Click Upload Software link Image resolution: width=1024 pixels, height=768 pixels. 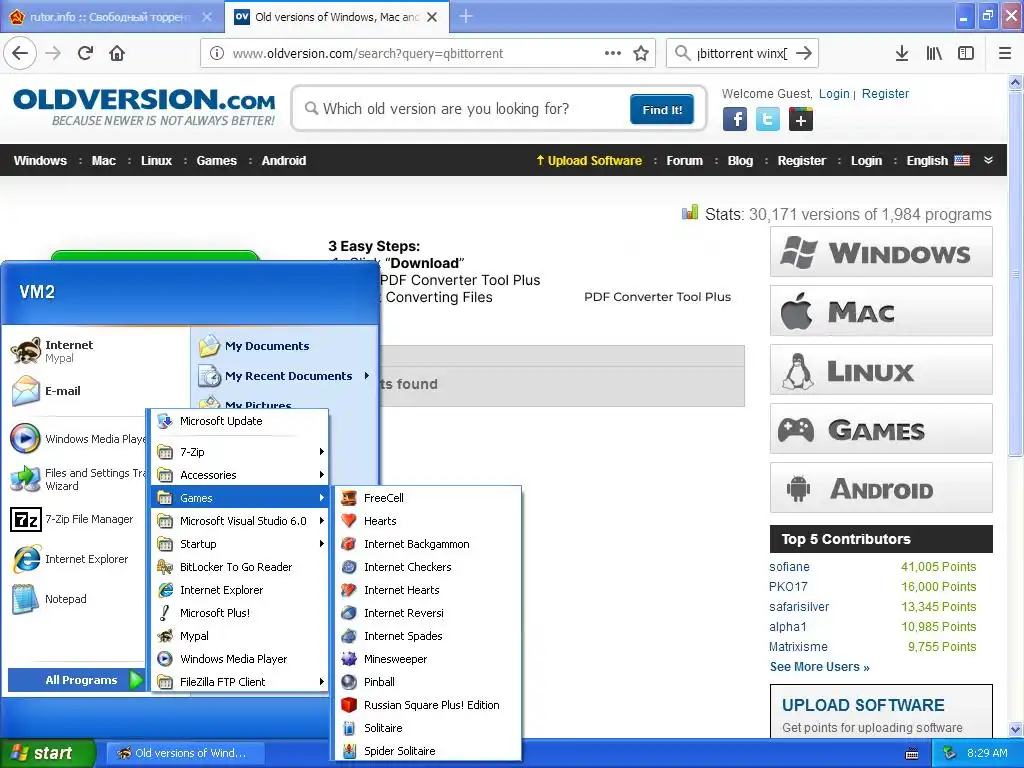pos(589,161)
